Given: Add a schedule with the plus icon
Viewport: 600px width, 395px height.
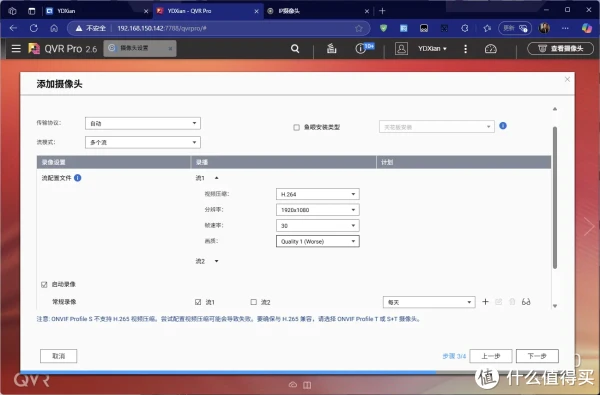Looking at the screenshot, I should tap(485, 302).
